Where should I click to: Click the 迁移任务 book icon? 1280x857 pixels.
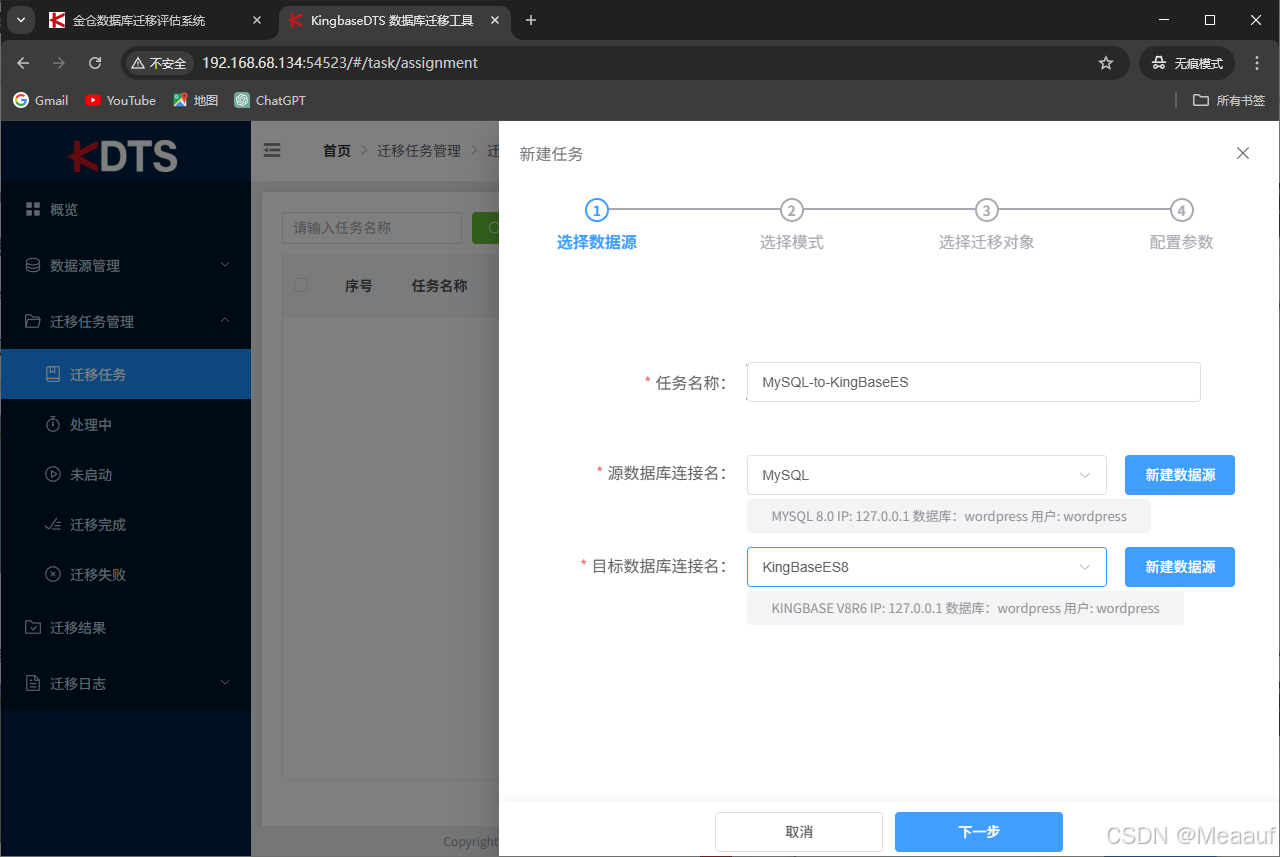(x=53, y=374)
